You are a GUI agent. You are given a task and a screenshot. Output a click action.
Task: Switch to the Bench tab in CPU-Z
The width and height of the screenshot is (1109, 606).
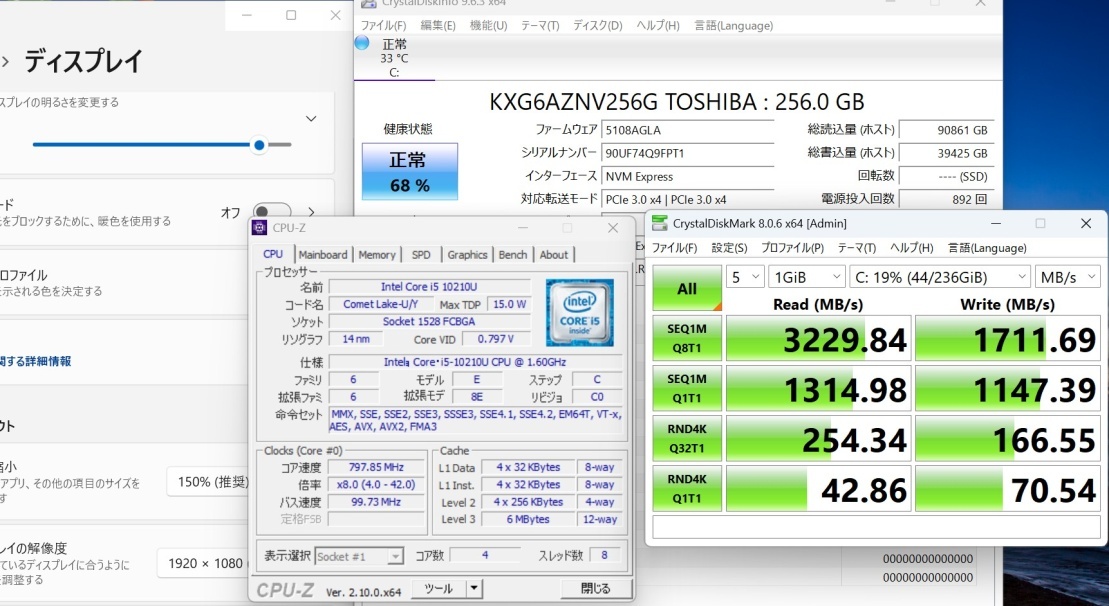[x=513, y=255]
